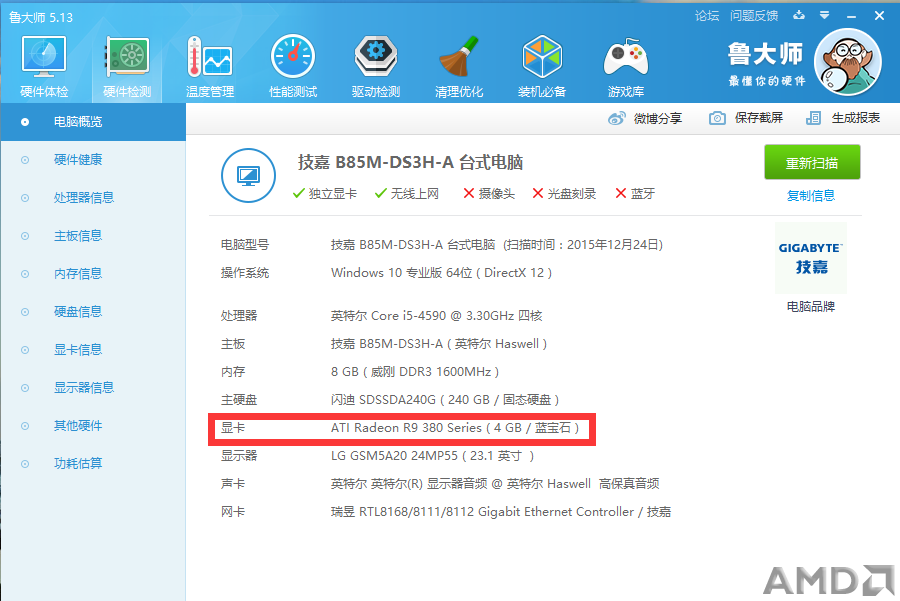The height and width of the screenshot is (601, 900).
Task: Click the 8 GB DDR3 1600MHz memory value
Action: (414, 372)
